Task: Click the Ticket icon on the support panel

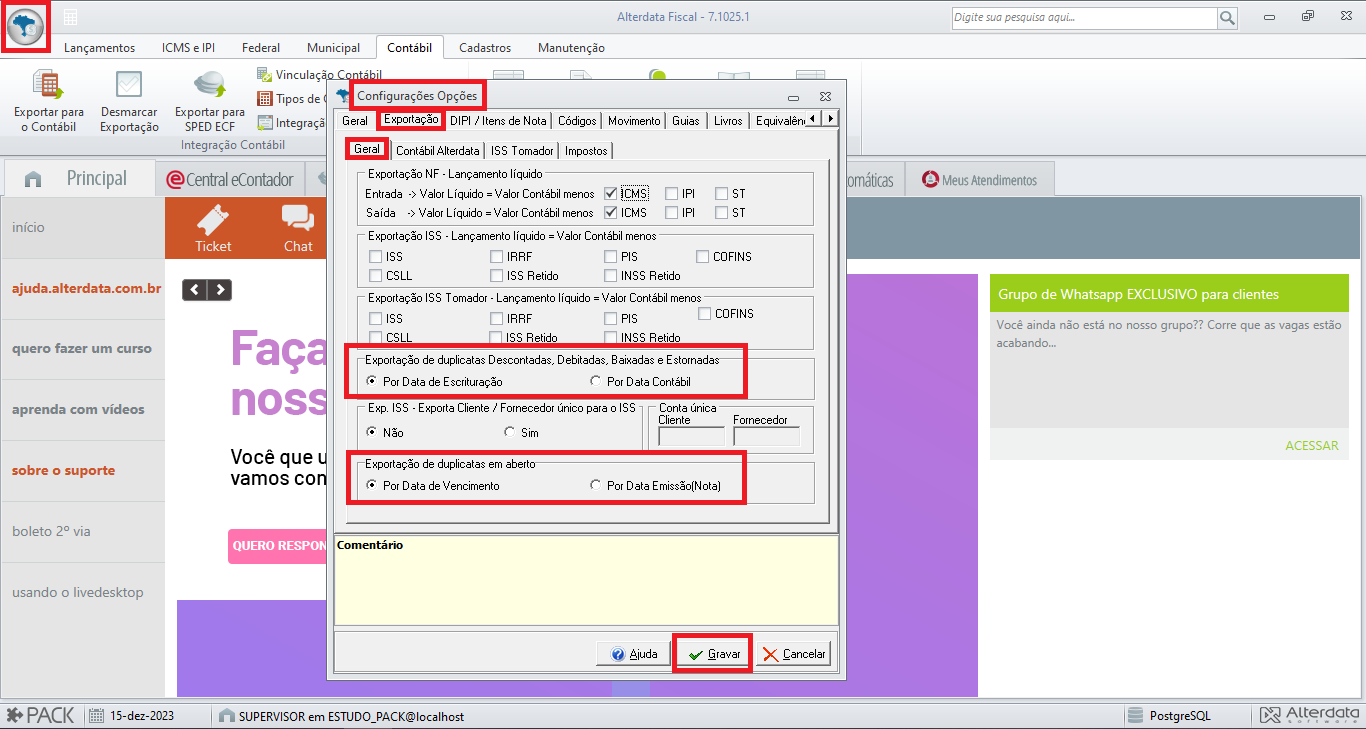Action: click(x=213, y=228)
